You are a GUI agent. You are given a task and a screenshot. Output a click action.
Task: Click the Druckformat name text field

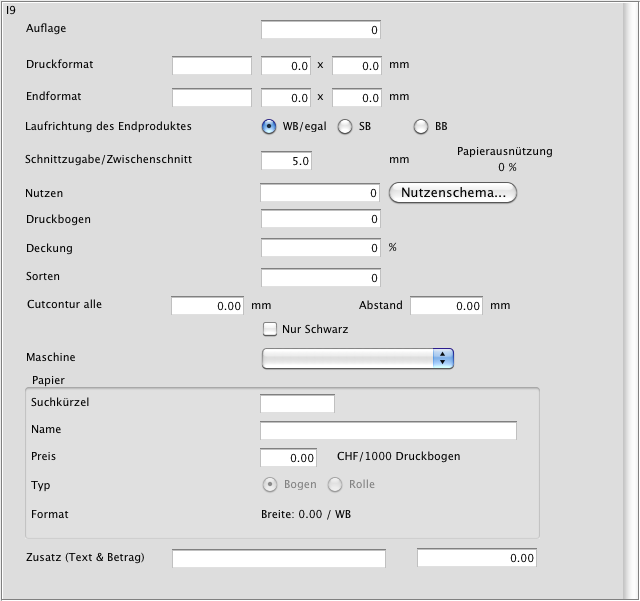coord(212,66)
